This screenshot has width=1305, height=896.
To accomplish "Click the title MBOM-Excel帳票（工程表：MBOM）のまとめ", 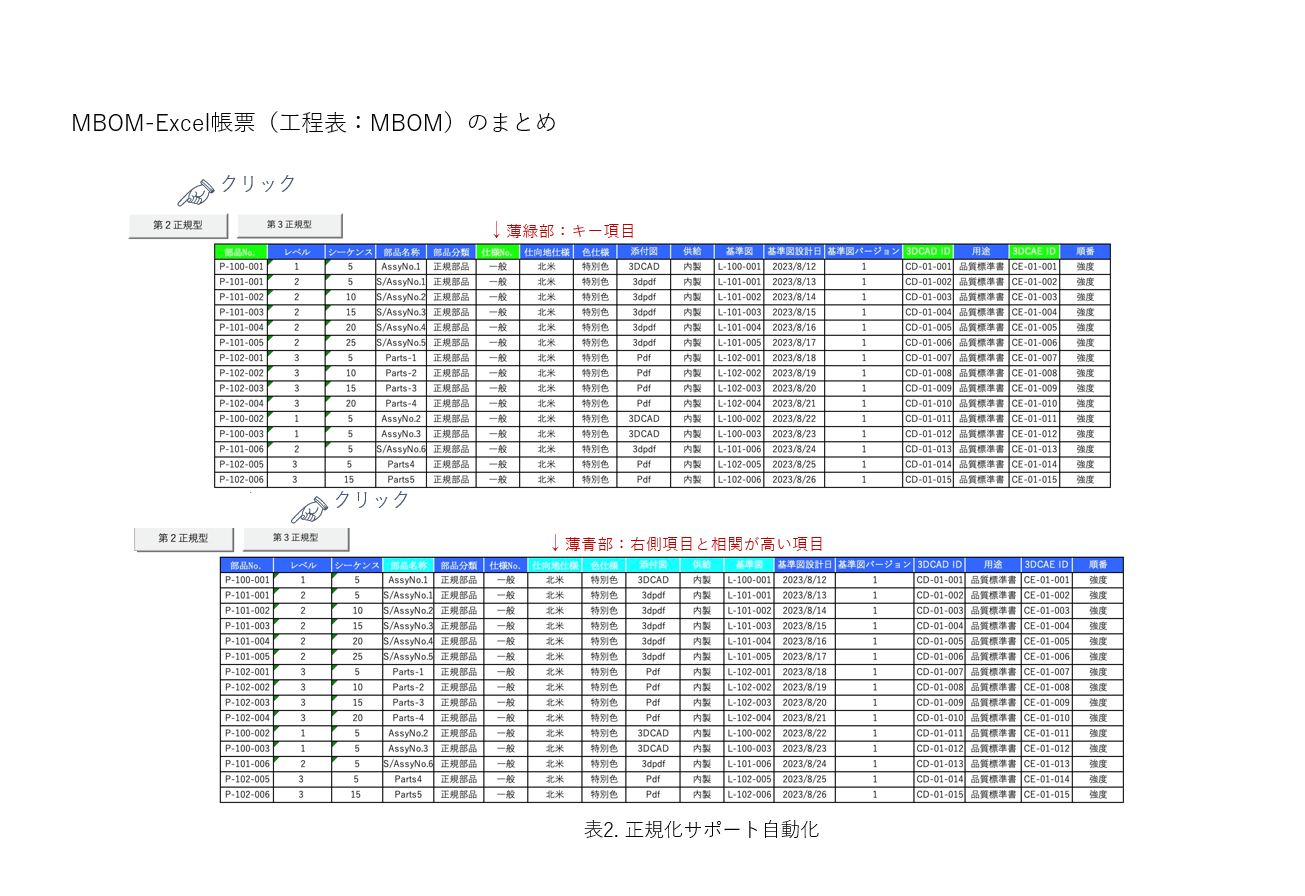I will click(313, 123).
